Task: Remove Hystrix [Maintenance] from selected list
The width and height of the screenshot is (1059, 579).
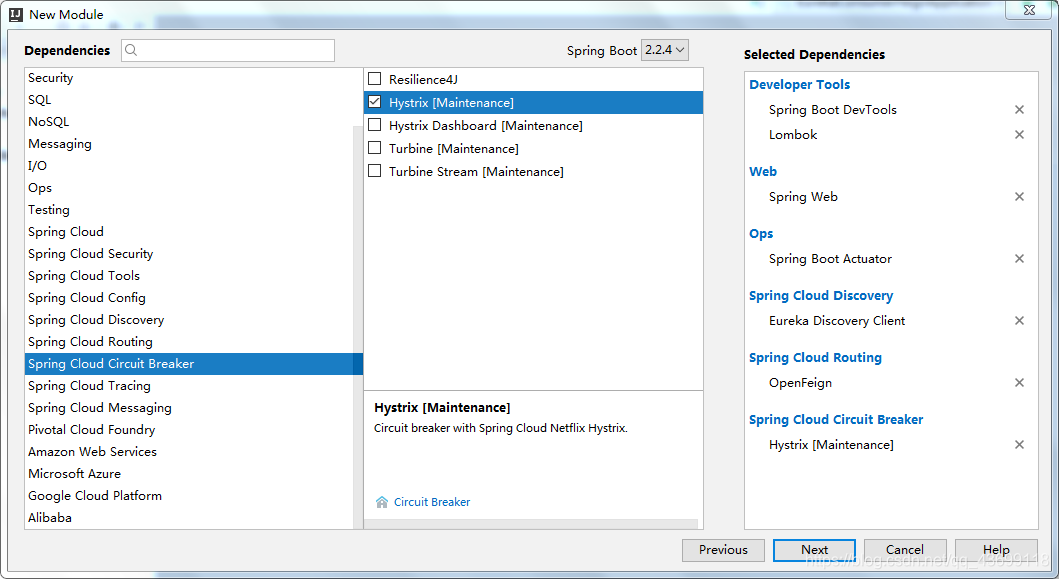Action: [x=1019, y=445]
